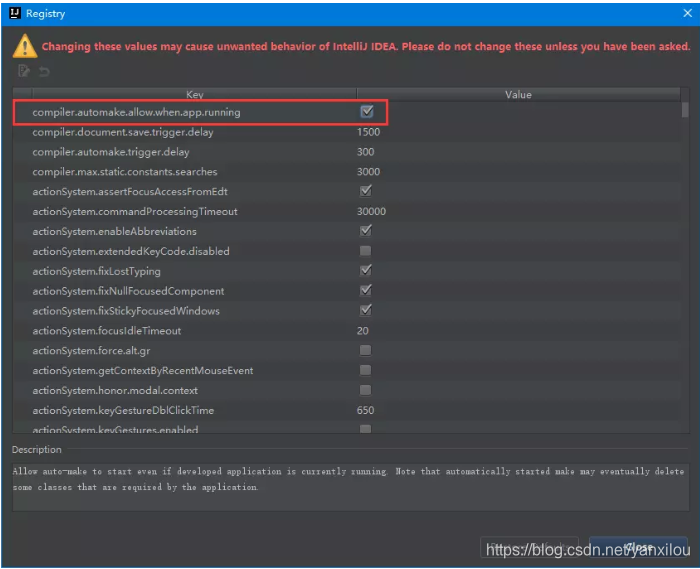This screenshot has height=569, width=700.
Task: Select actionSystem.assertFocusAccessFromEdt key text
Action: tap(130, 192)
